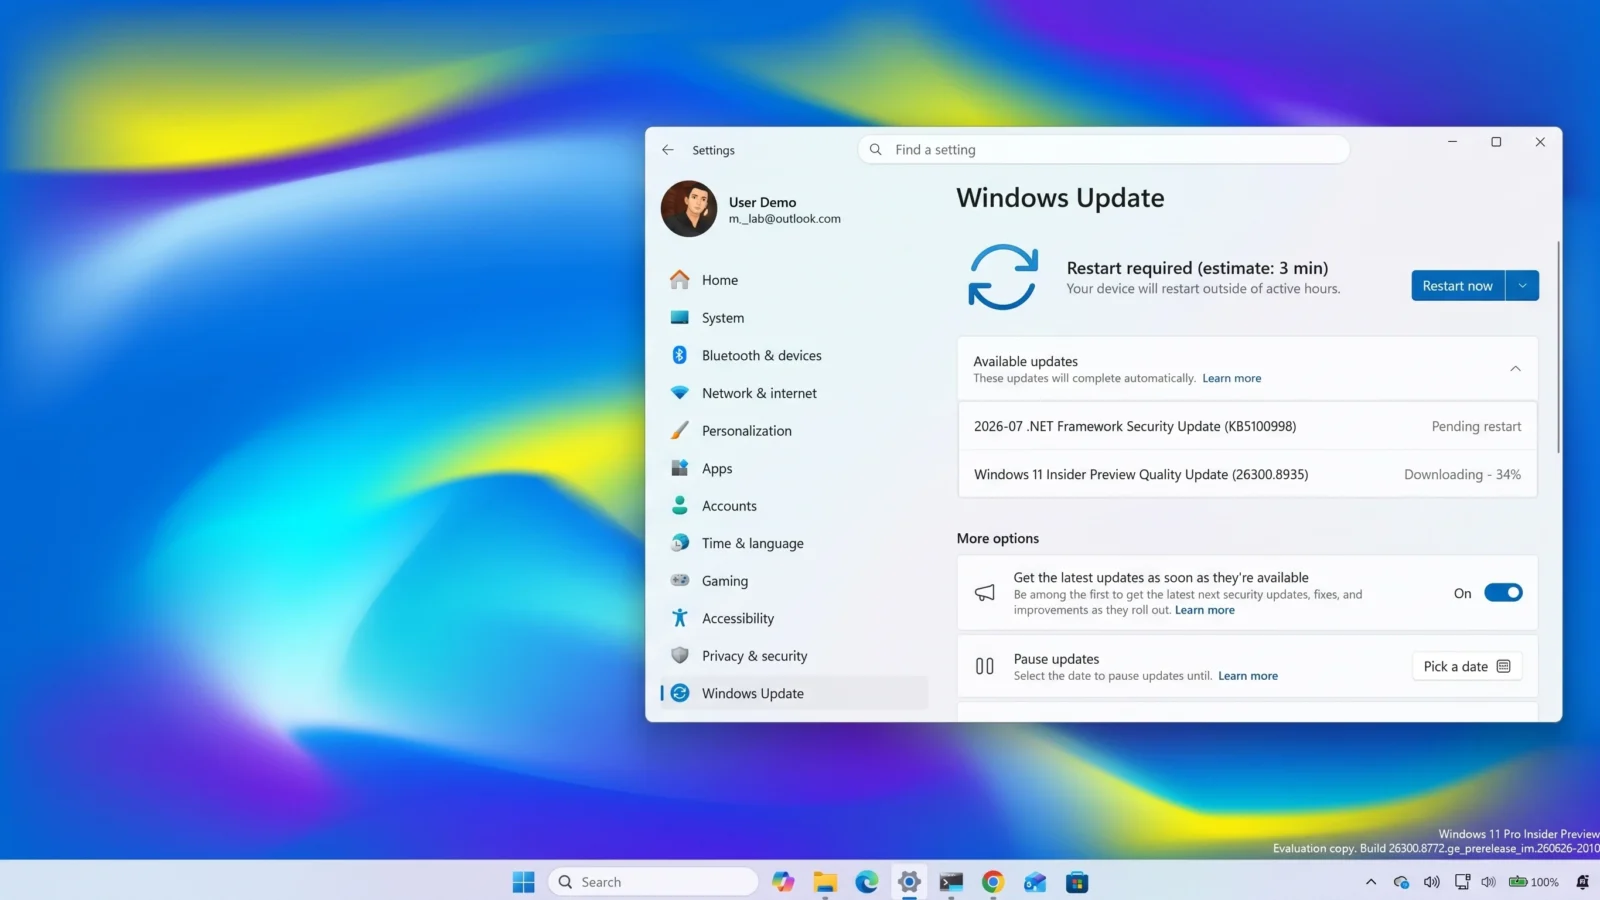This screenshot has width=1600, height=900.
Task: Open the Pick a date dropdown
Action: point(1467,666)
